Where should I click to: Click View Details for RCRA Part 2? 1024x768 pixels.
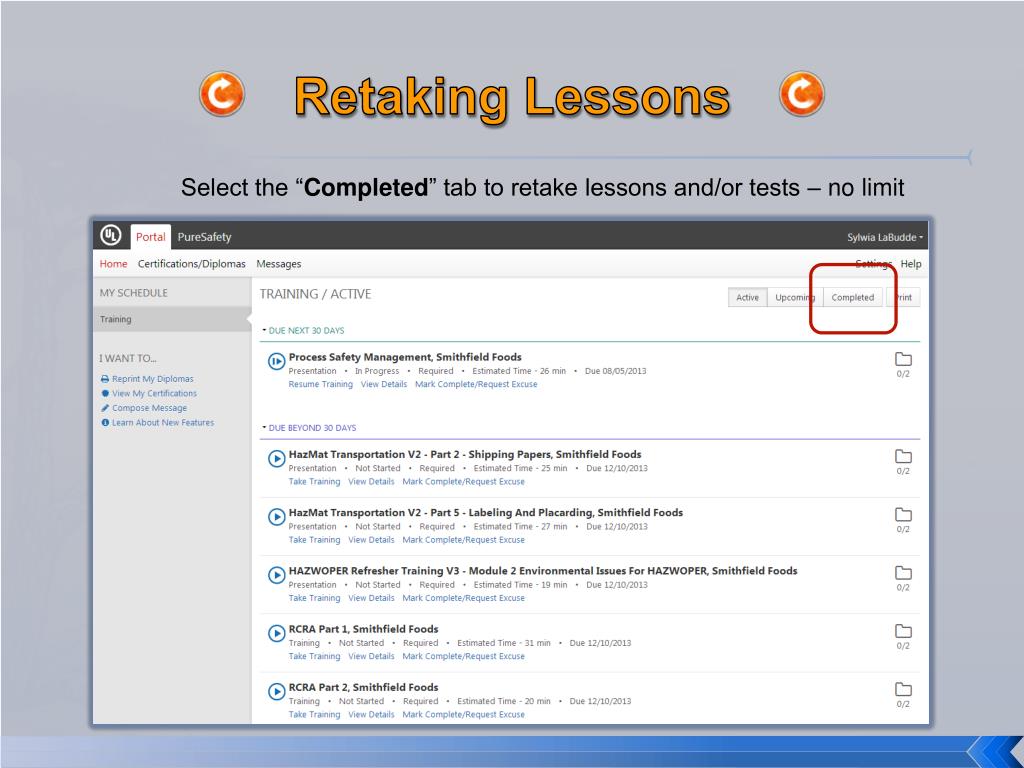[371, 714]
